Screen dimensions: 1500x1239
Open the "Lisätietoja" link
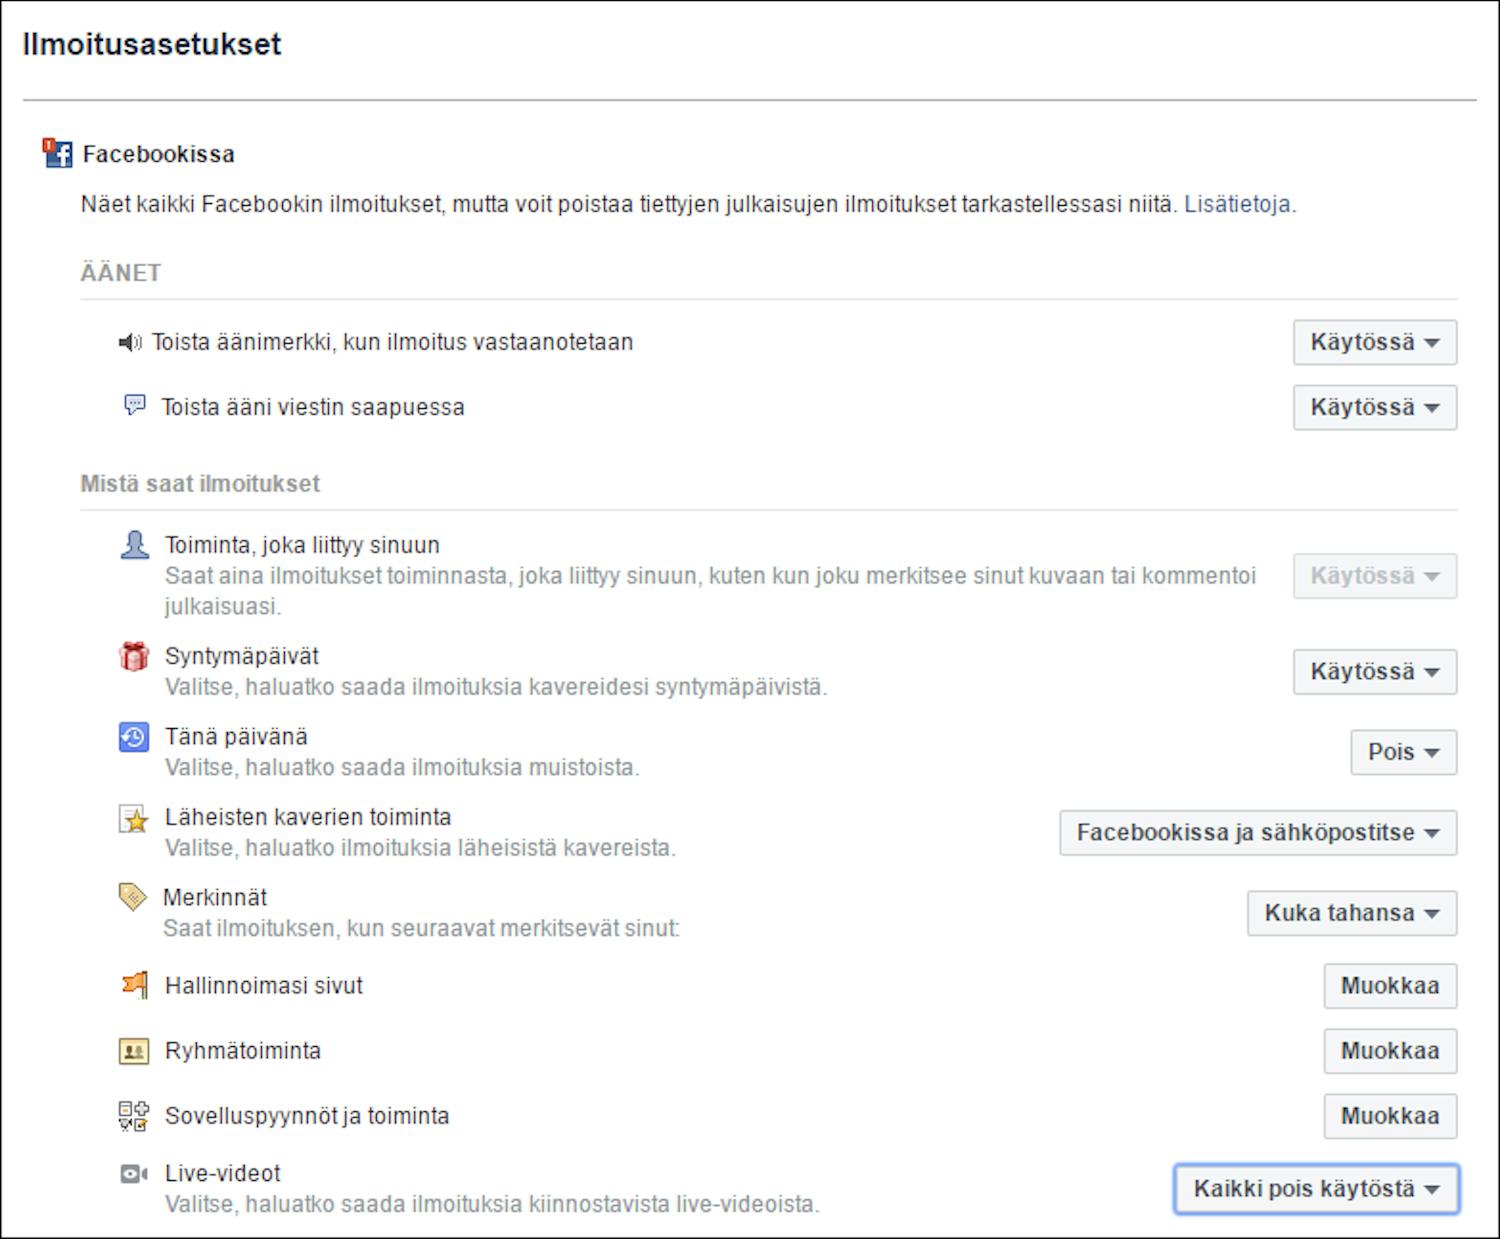pyautogui.click(x=1240, y=204)
